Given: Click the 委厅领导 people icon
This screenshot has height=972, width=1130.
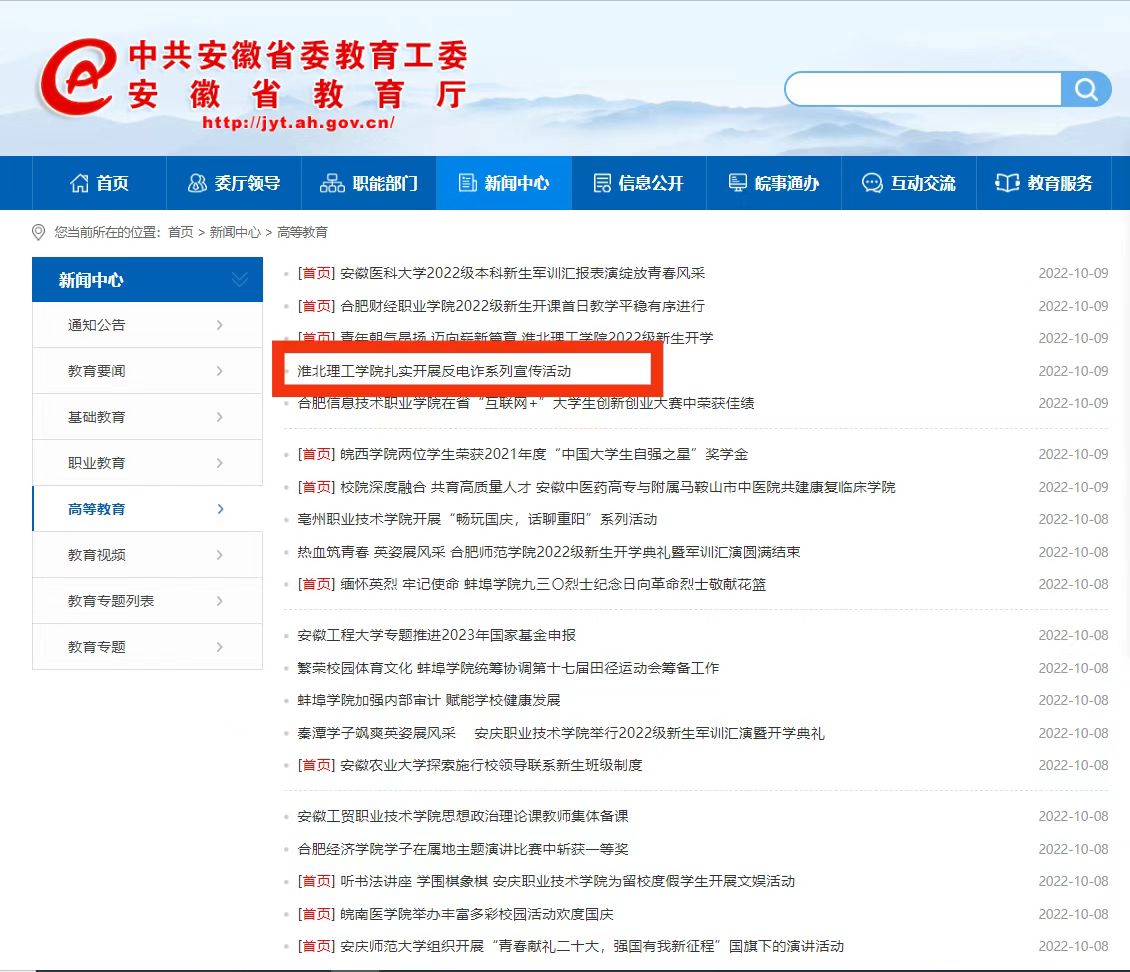Looking at the screenshot, I should [197, 183].
